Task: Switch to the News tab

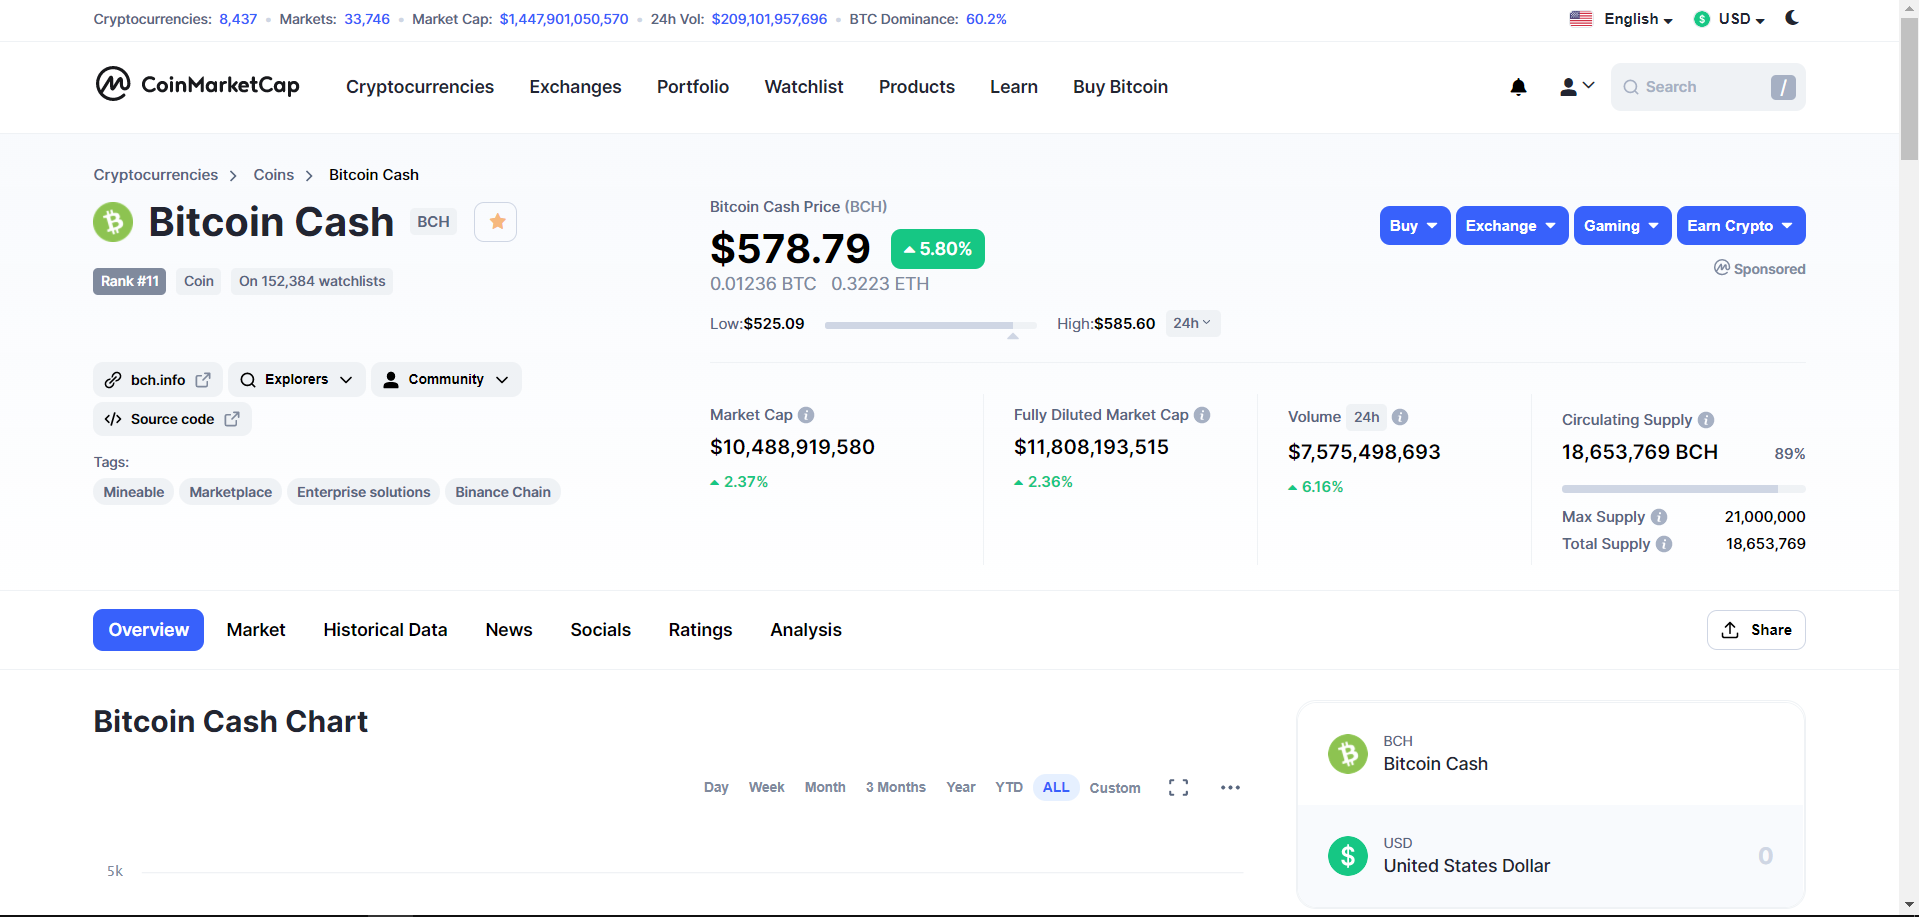Action: click(509, 630)
